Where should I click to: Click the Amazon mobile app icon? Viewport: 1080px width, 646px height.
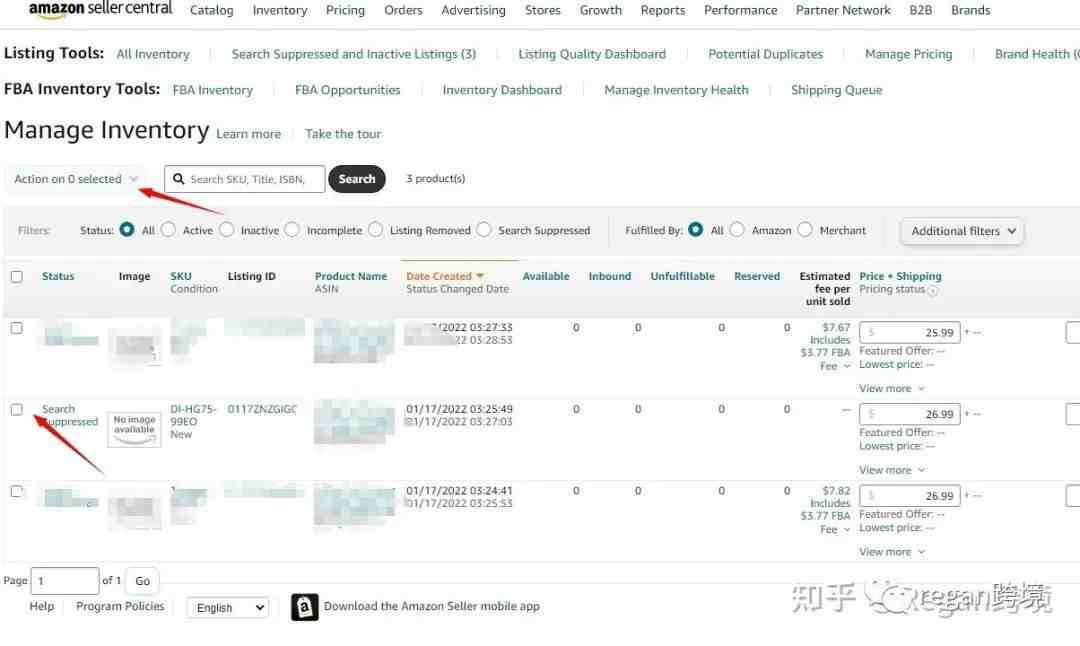[x=304, y=607]
